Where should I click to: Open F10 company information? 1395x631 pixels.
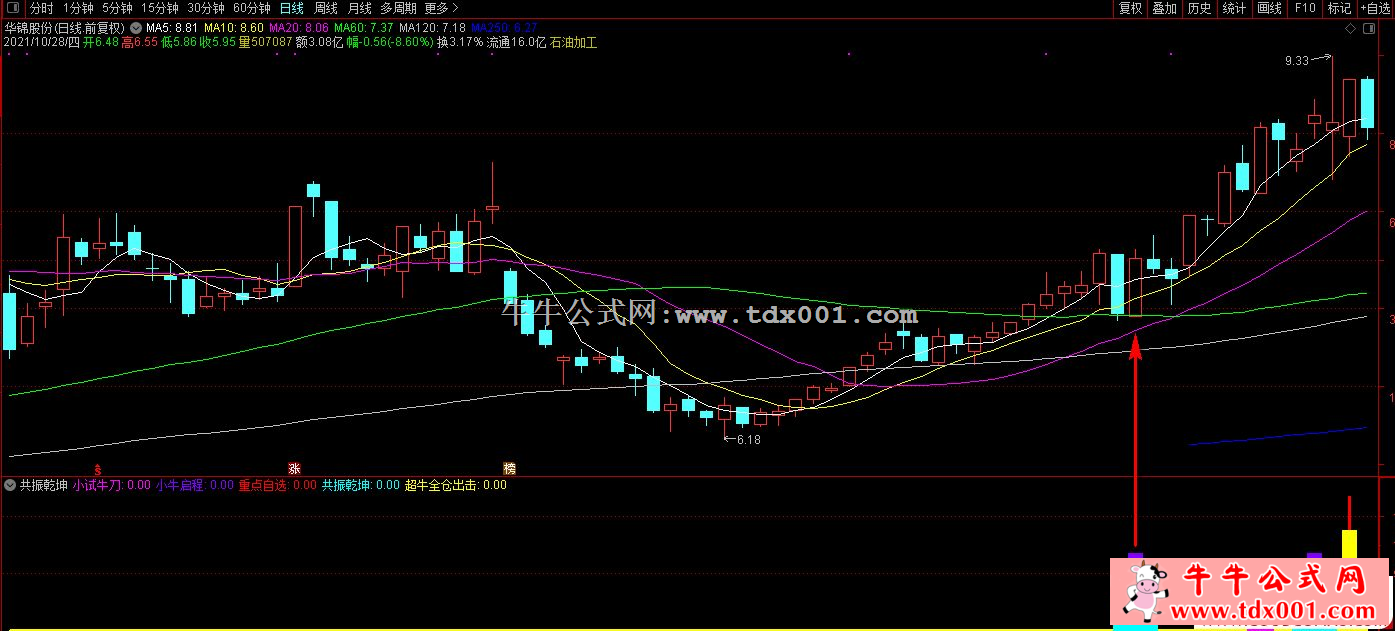point(1304,8)
